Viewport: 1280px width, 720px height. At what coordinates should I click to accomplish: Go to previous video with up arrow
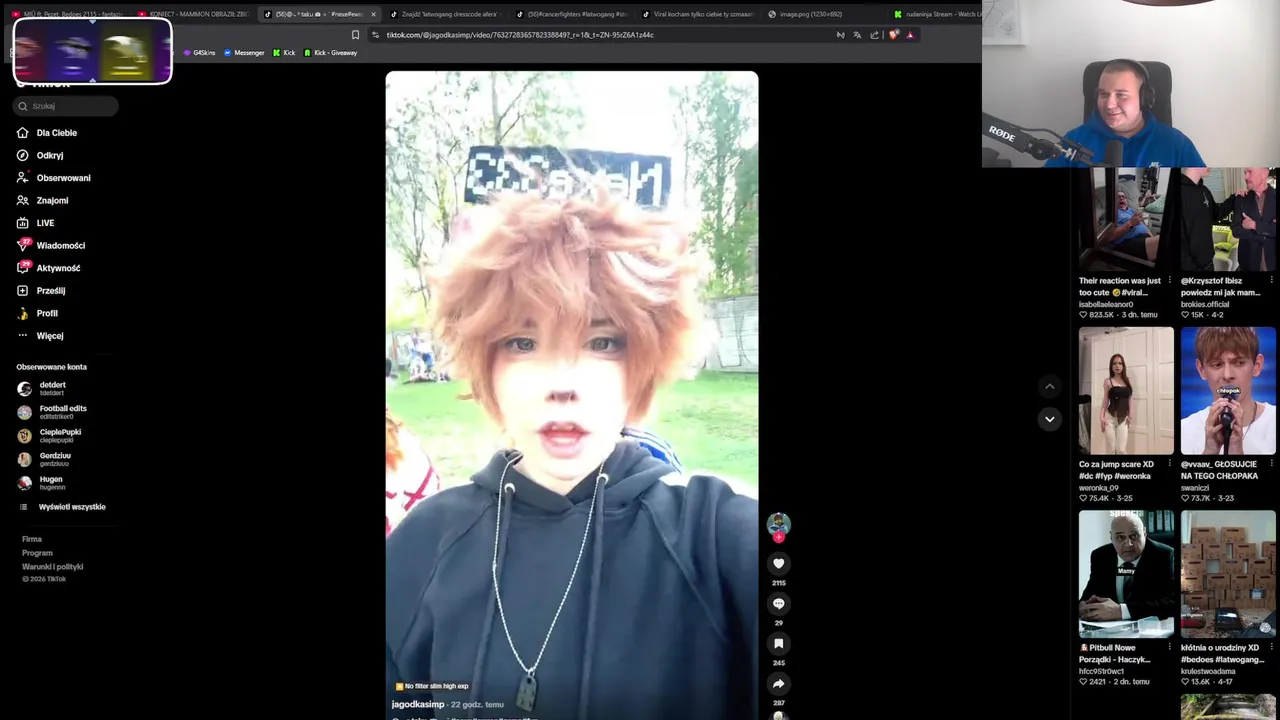point(1049,386)
